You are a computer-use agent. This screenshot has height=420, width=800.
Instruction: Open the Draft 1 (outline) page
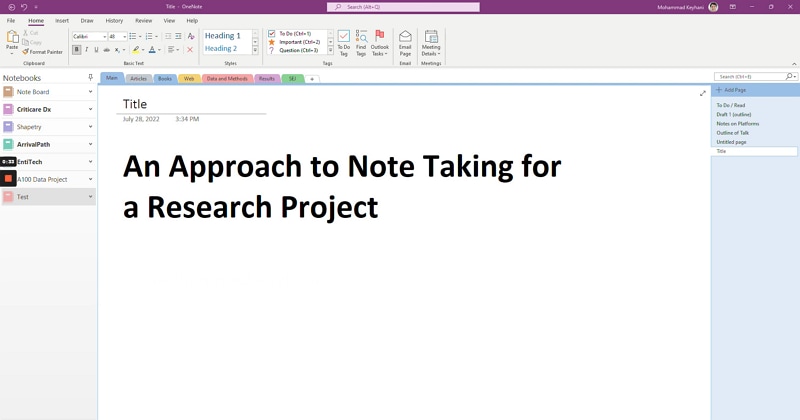[734, 114]
